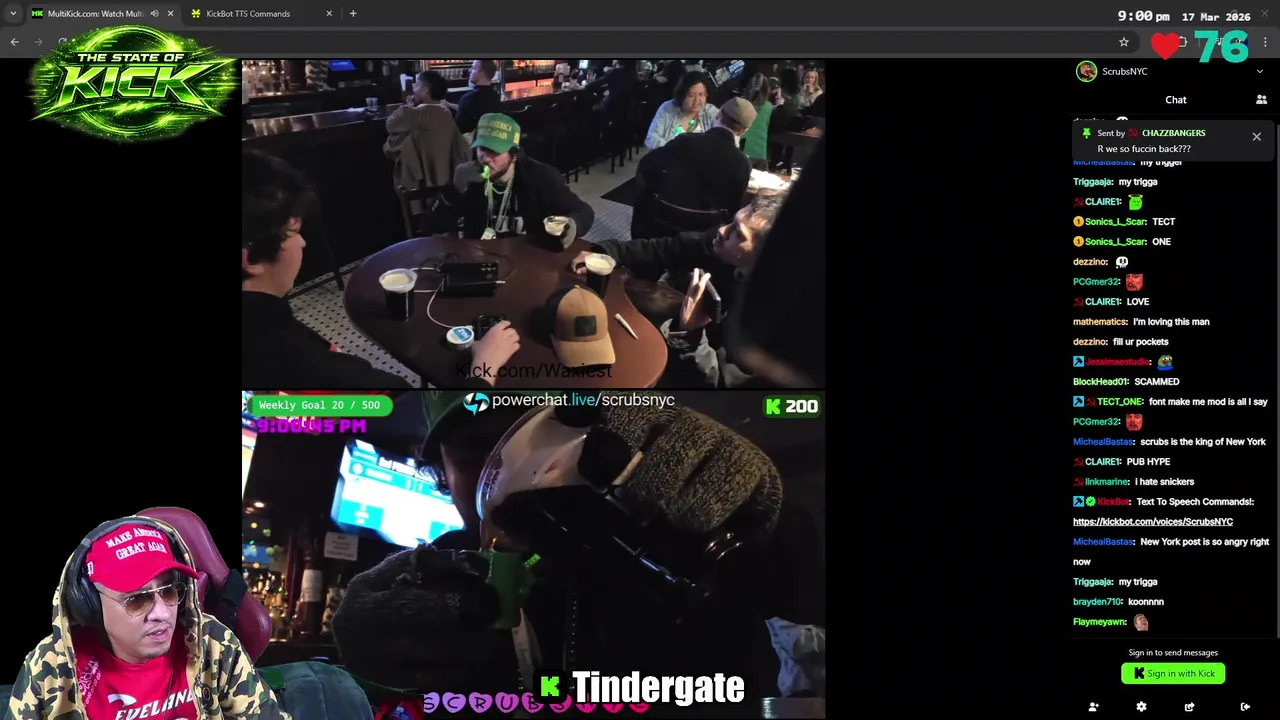Open the browser three-dot menu

point(1266,42)
